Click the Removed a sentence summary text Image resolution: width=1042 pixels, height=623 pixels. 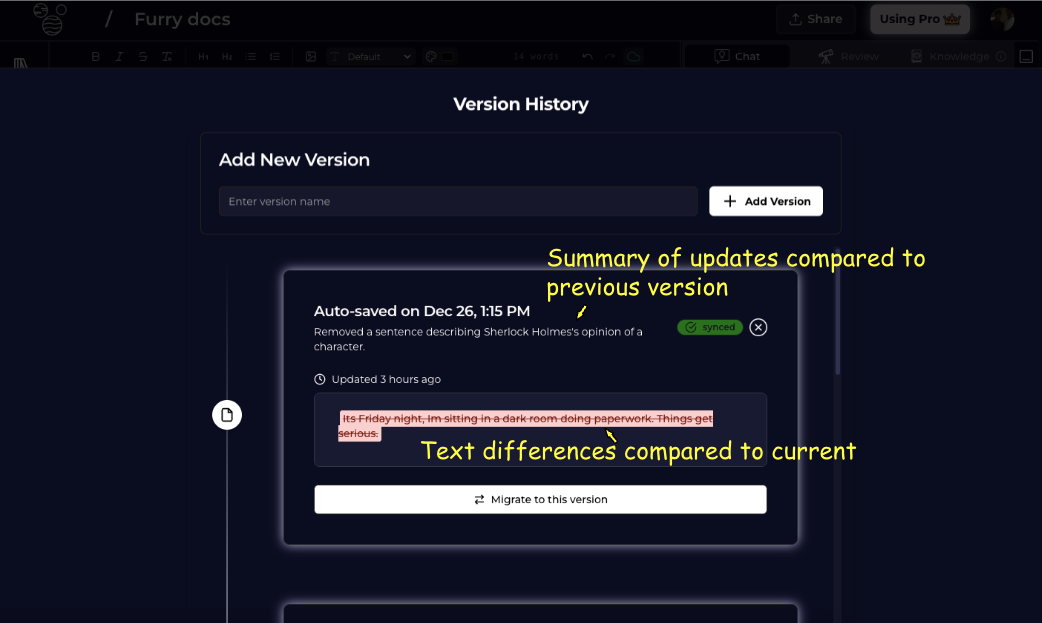[x=478, y=339]
